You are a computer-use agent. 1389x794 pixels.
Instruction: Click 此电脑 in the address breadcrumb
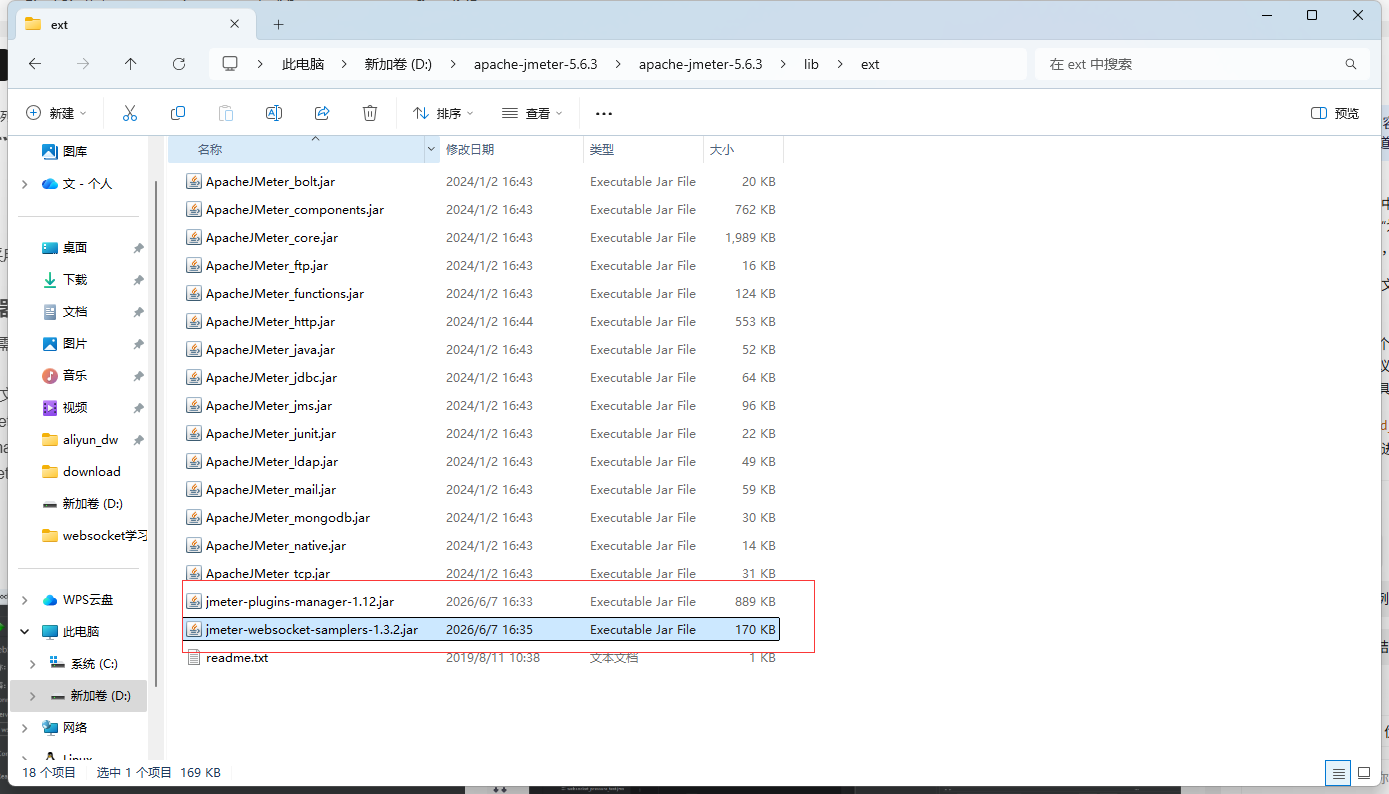(303, 64)
